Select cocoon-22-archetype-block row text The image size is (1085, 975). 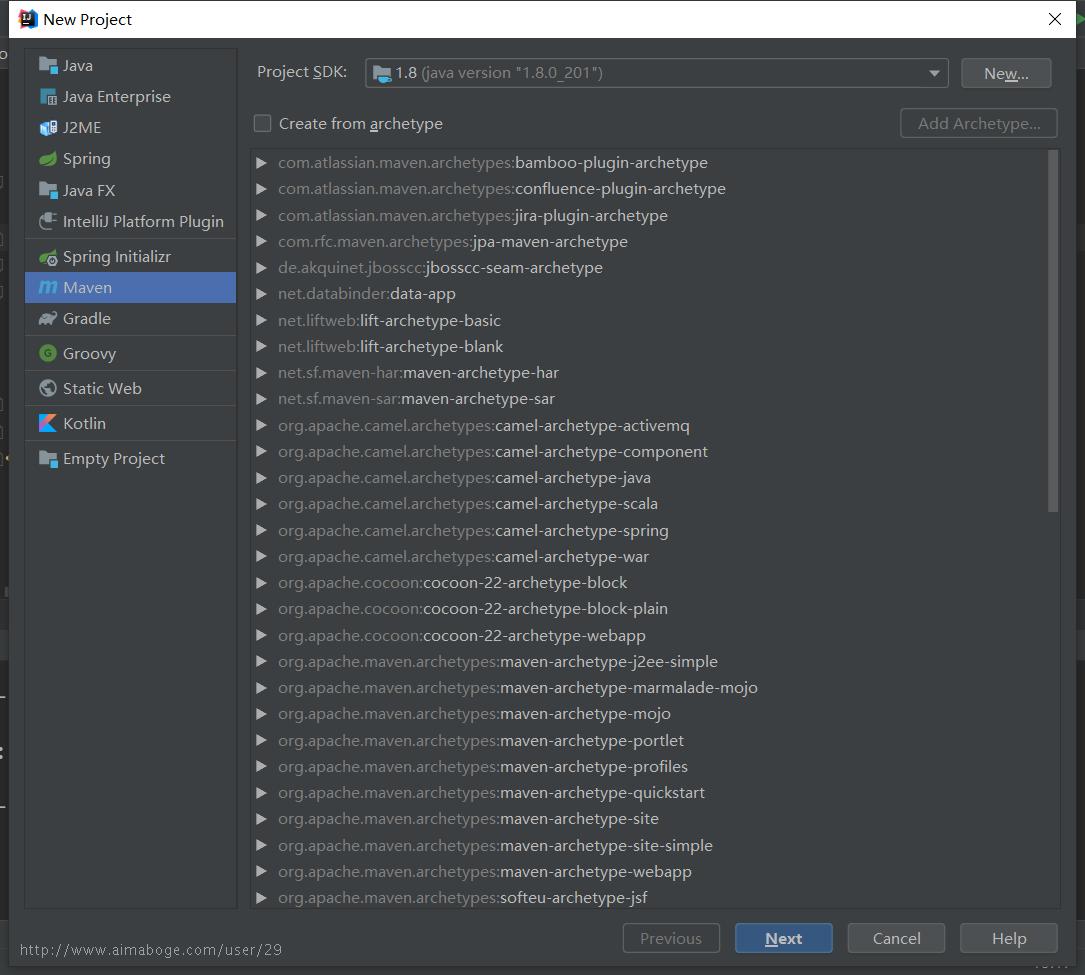[453, 583]
